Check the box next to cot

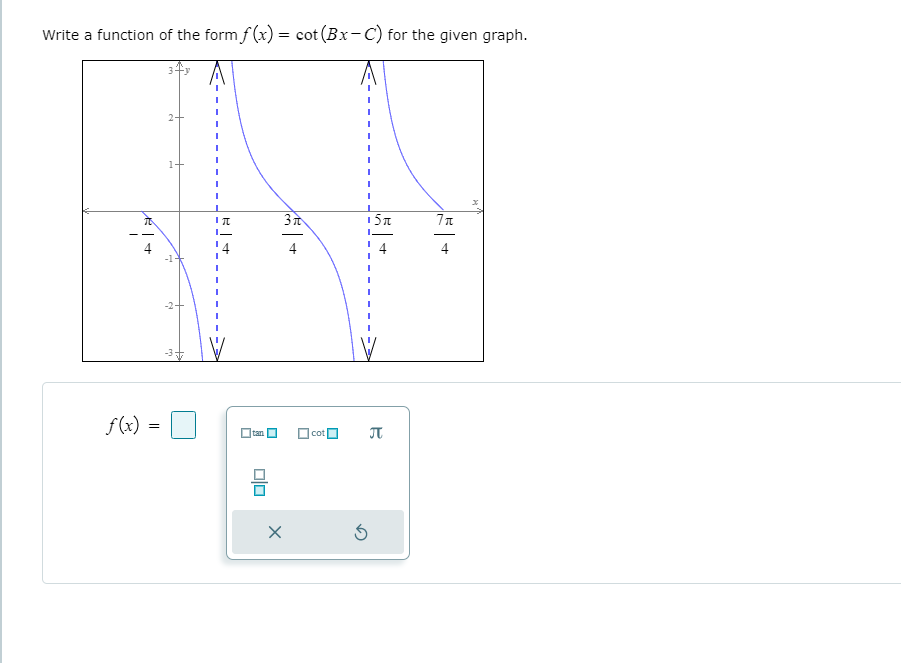click(x=303, y=433)
